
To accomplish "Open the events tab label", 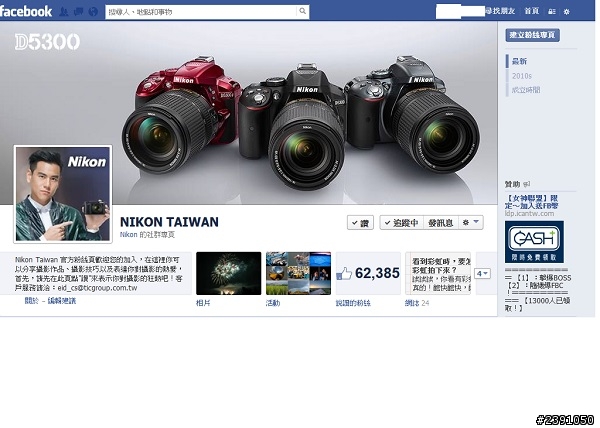I will (273, 303).
